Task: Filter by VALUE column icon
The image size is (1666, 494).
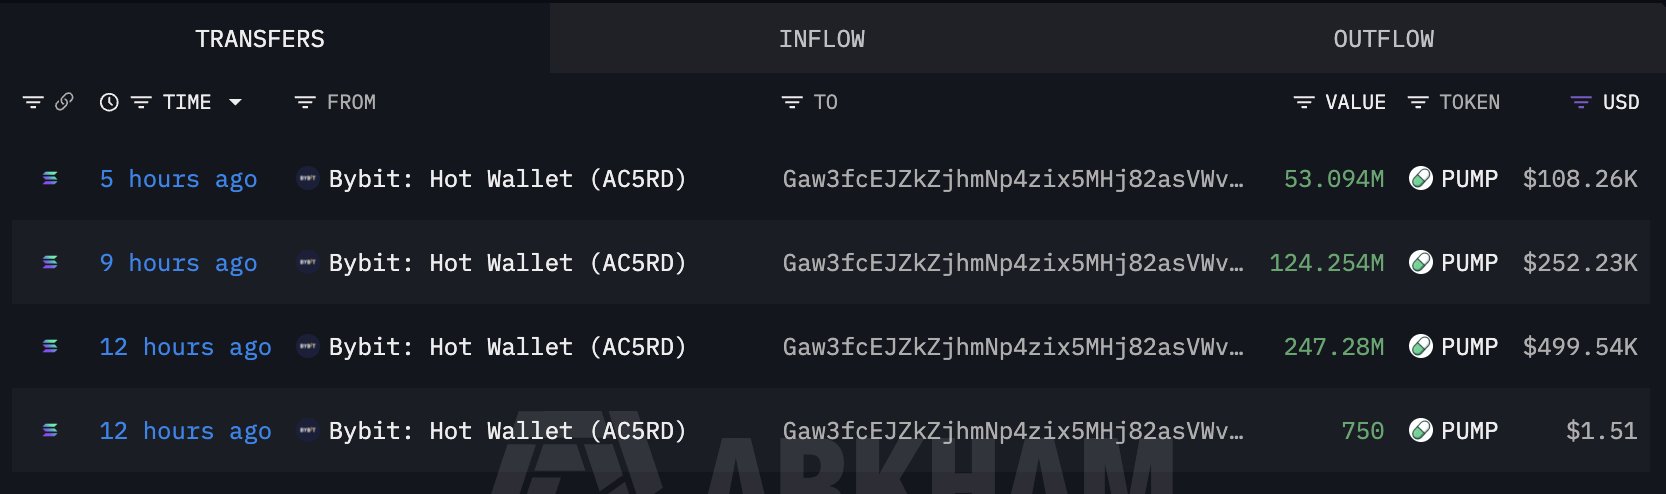Action: tap(1304, 102)
